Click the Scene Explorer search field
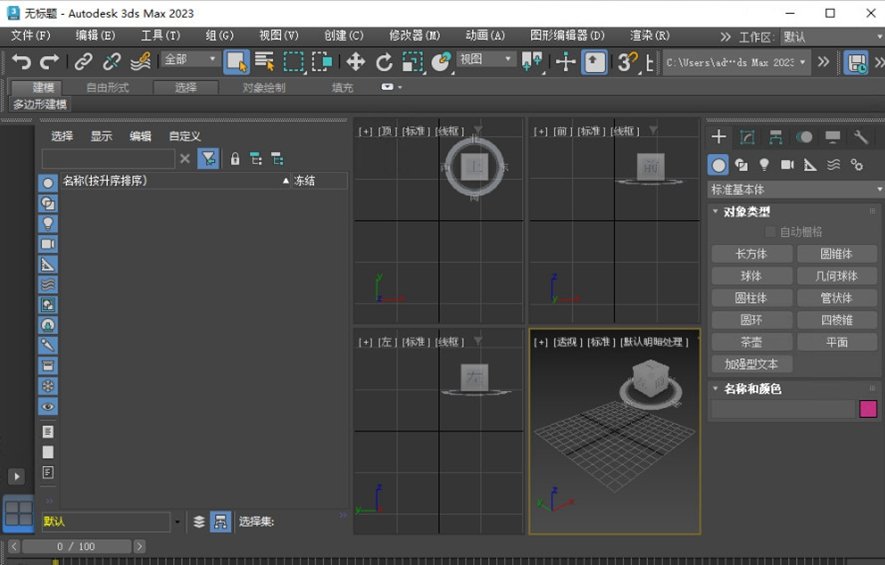Viewport: 885px width, 565px height. click(x=108, y=159)
